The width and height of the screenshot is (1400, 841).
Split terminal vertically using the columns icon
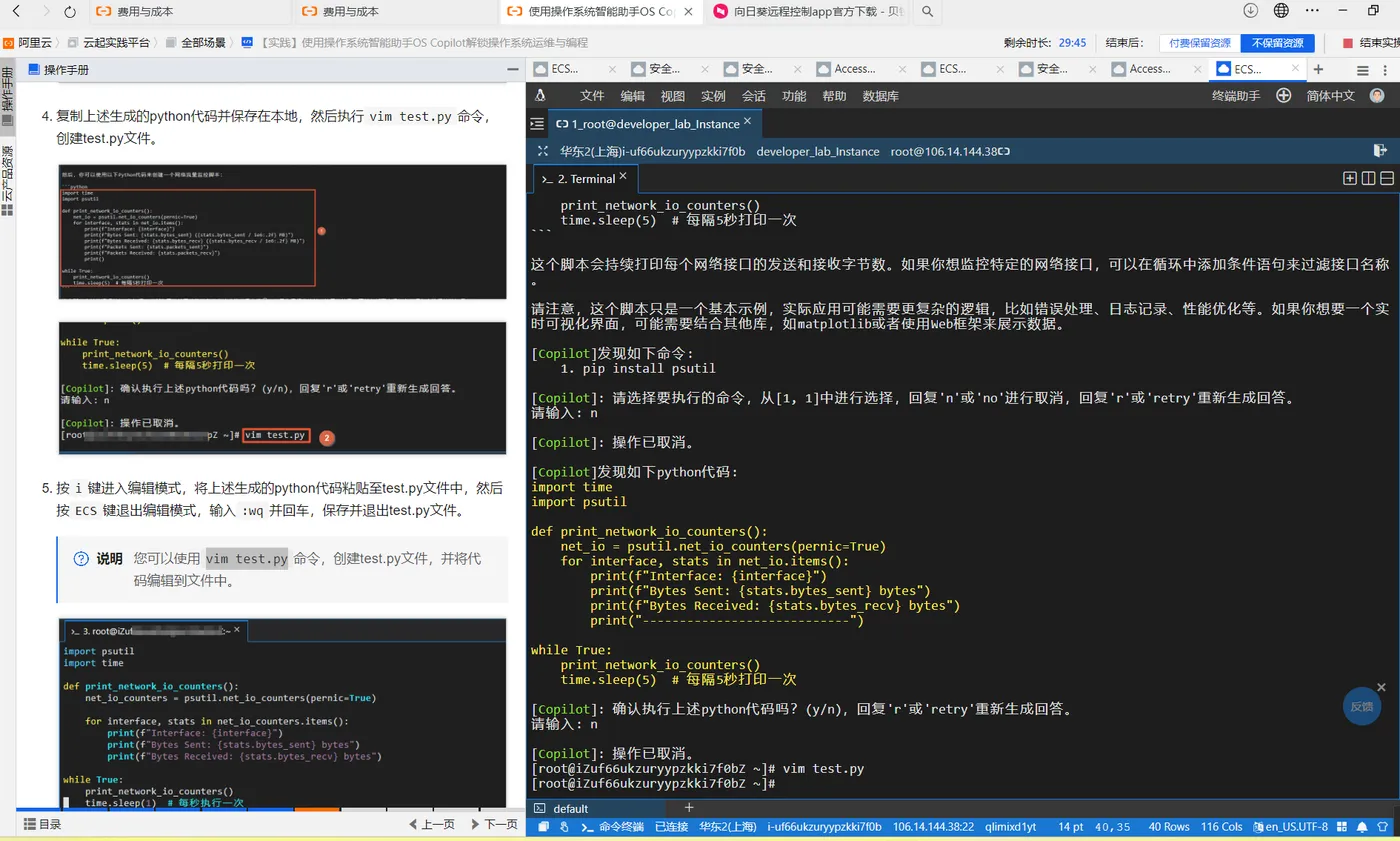click(1368, 178)
